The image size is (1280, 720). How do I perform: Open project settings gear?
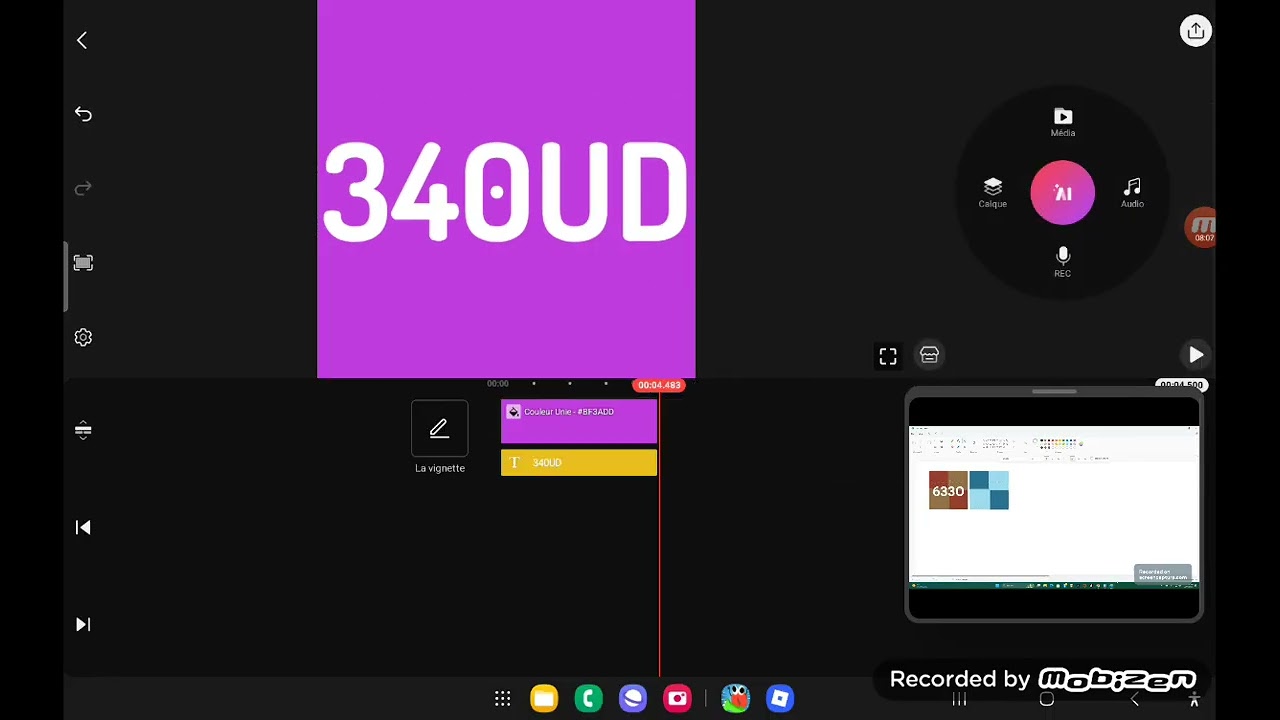(83, 338)
